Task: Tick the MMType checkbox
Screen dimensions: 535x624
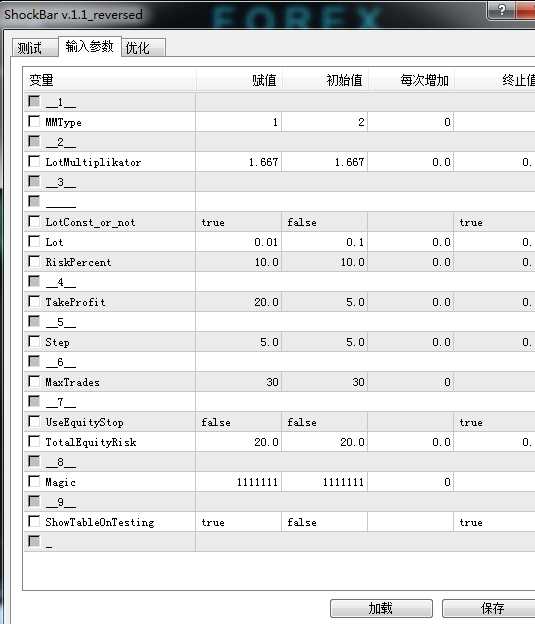Action: point(34,121)
